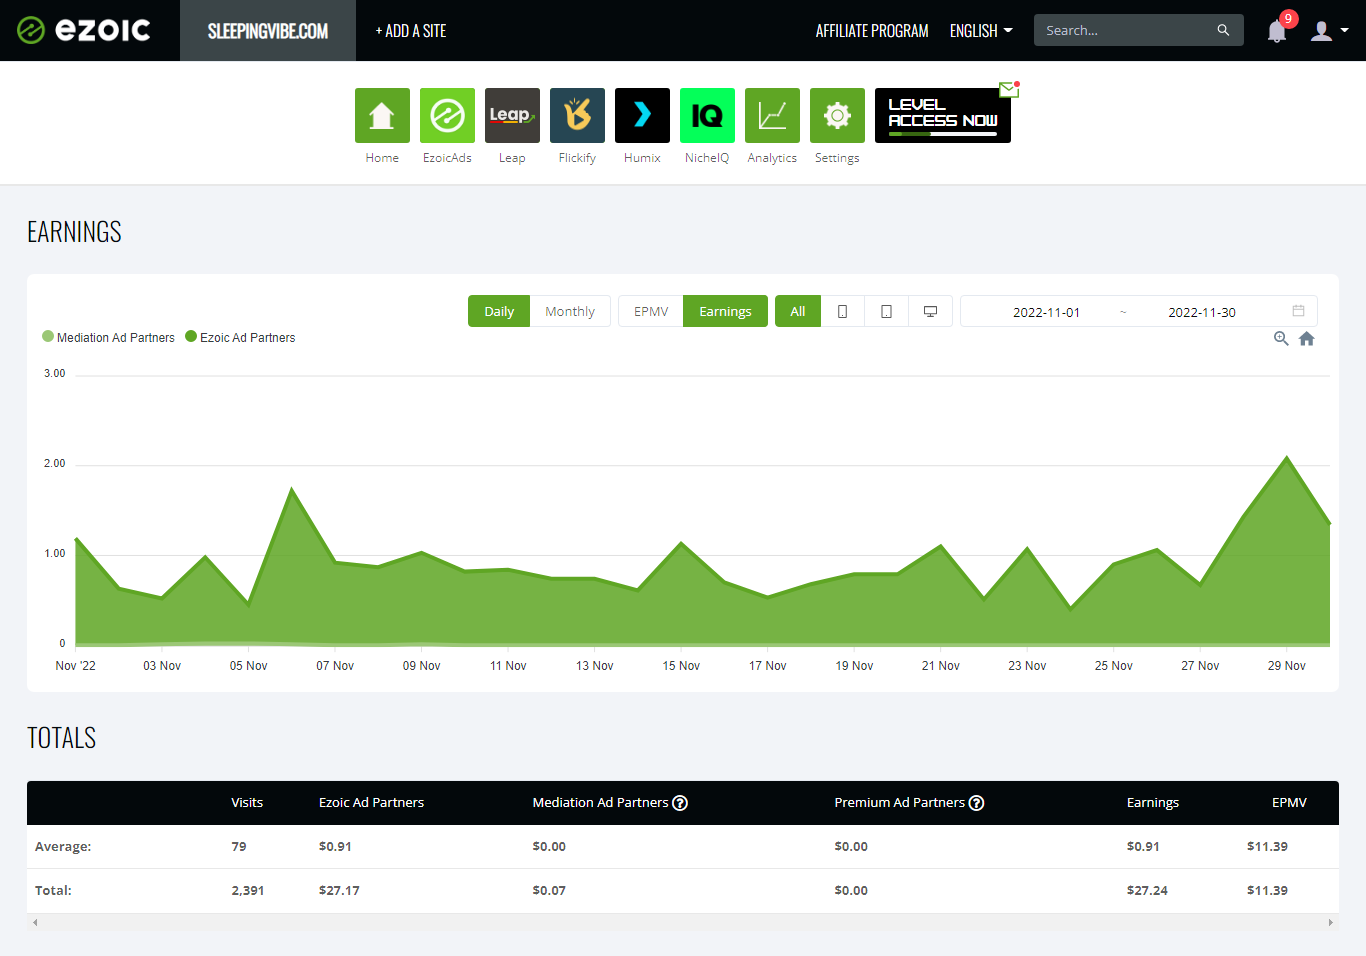Open the Settings gear icon
Screen dimensions: 1366x956
[837, 115]
